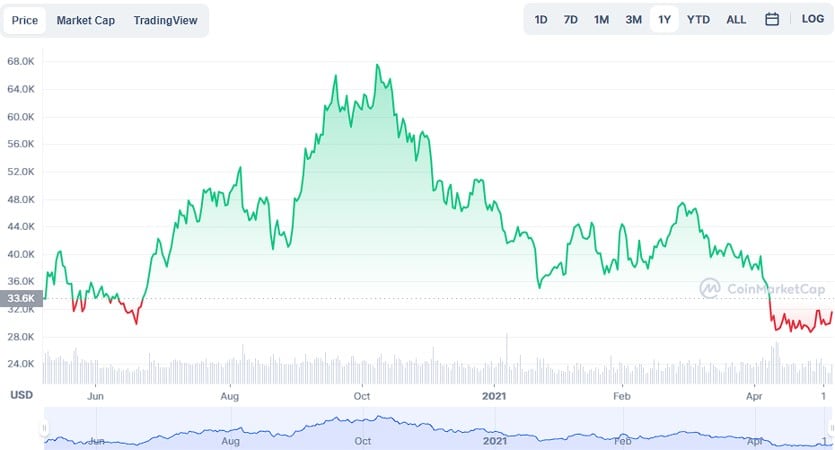Screen dimensions: 835x450
Task: Switch to the Price tab
Action: point(25,20)
